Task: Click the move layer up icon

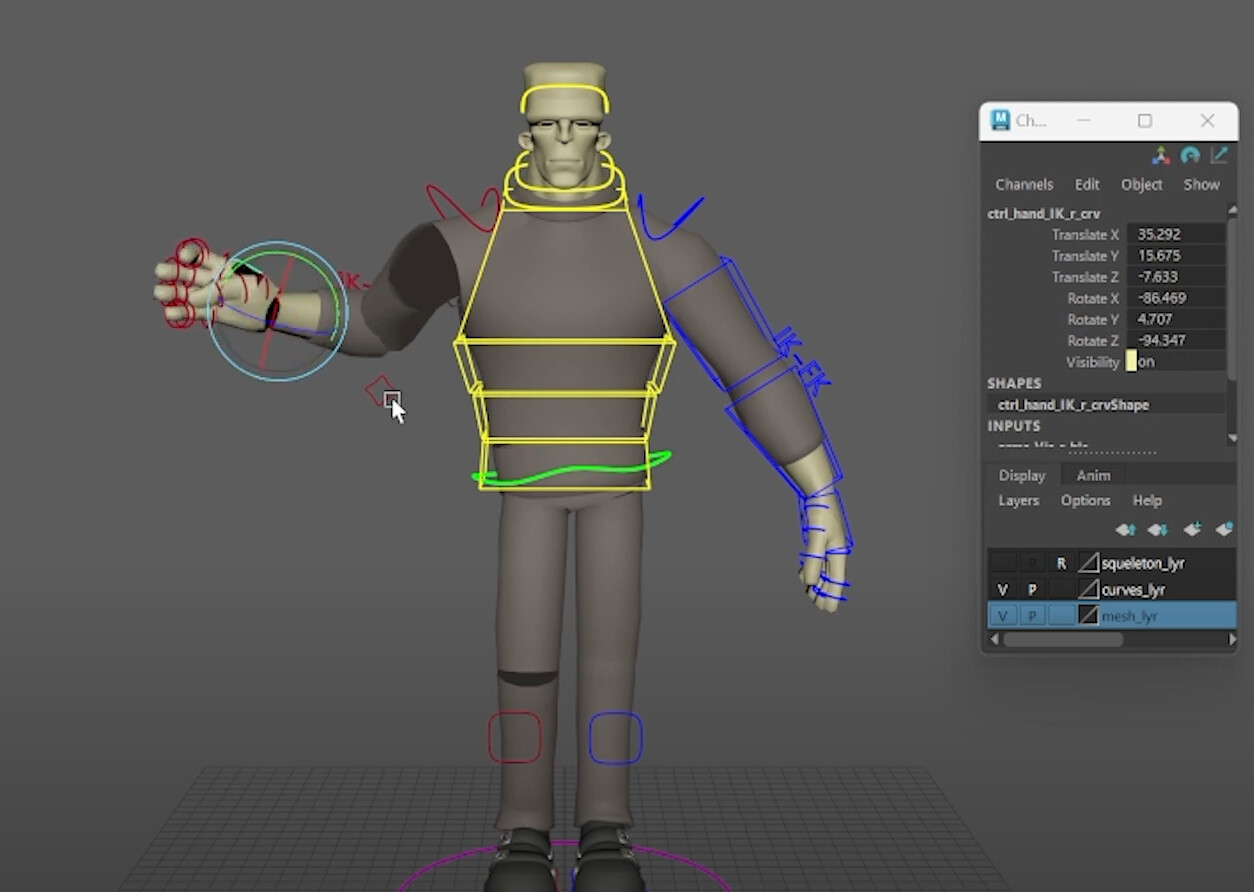Action: click(x=1125, y=529)
